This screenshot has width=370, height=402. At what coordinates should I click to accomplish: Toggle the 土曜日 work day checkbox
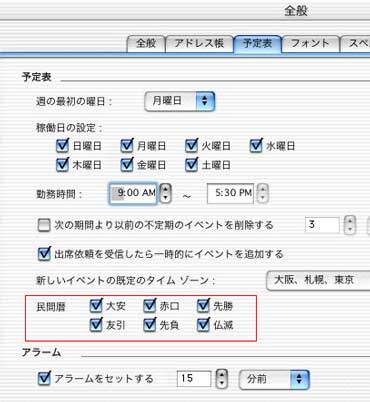191,165
